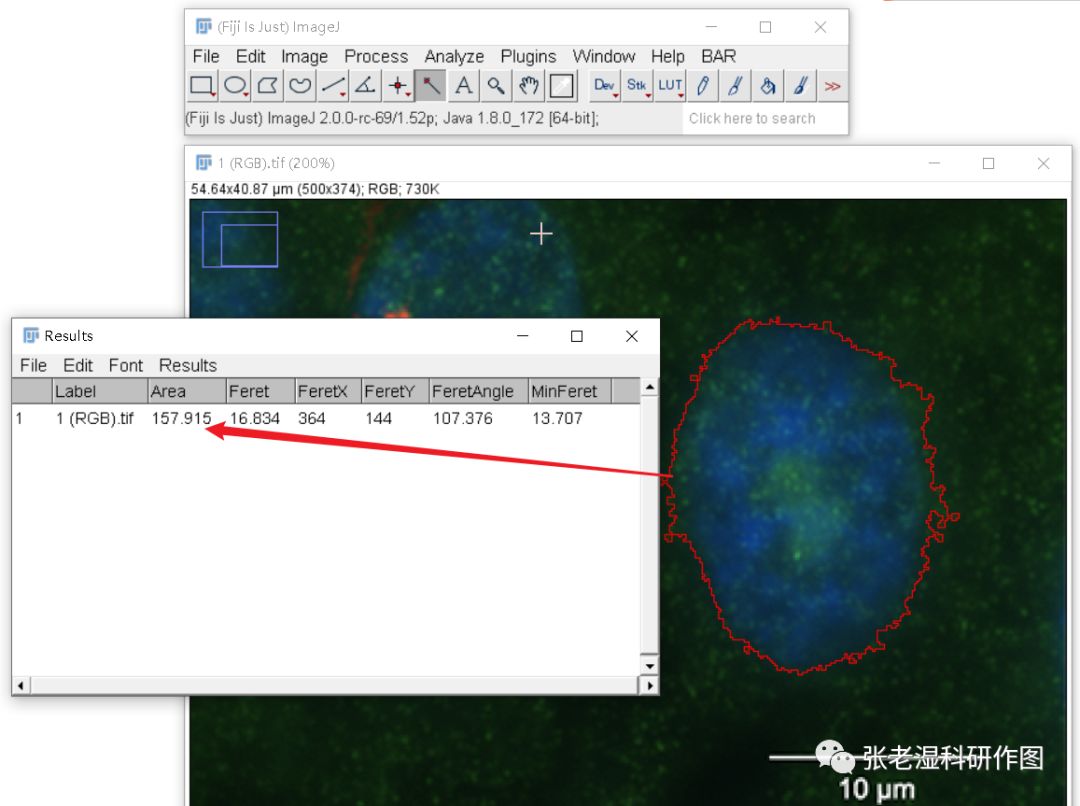Open Results menu in Results window

point(188,365)
